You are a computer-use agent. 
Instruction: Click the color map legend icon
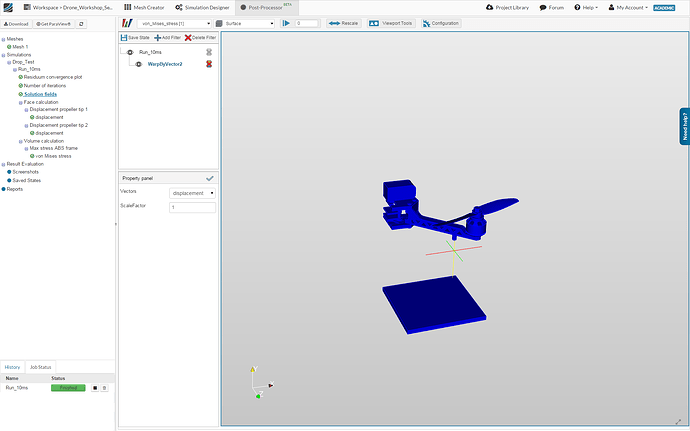point(127,22)
